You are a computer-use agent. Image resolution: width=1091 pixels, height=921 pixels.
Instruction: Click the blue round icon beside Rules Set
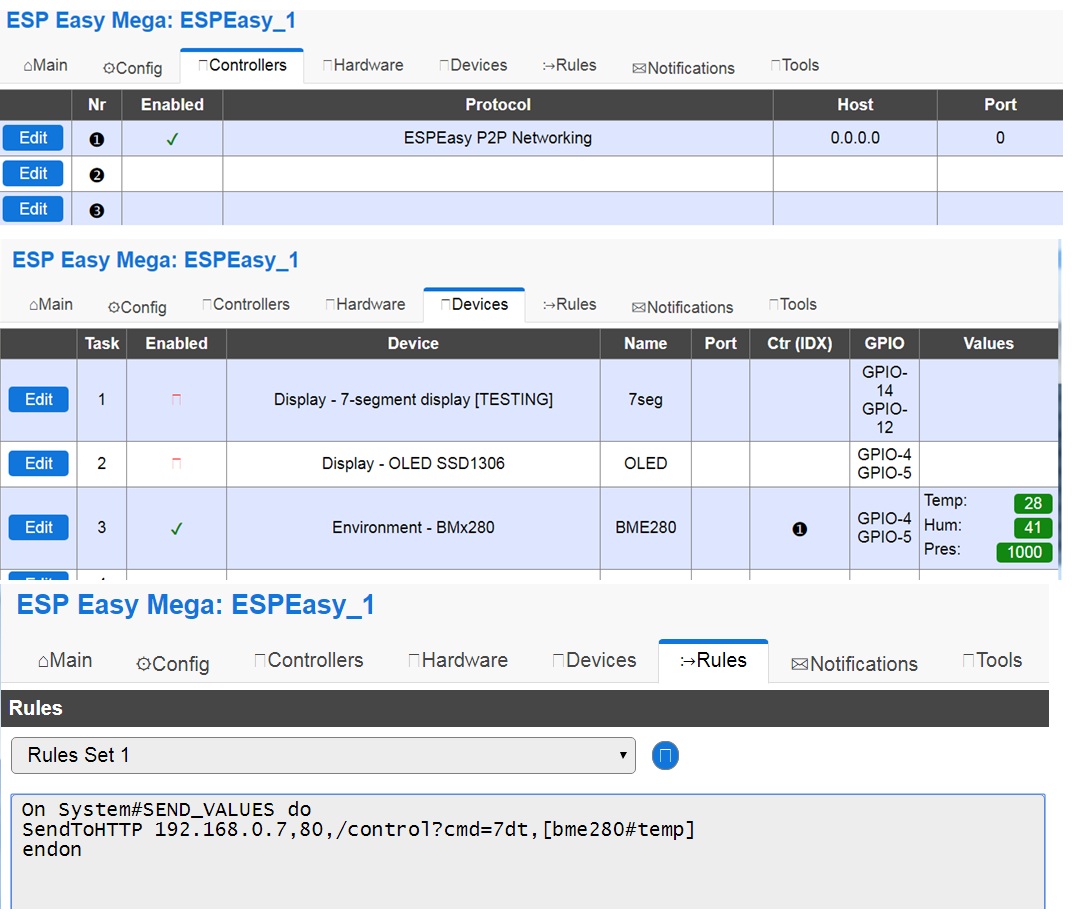point(665,755)
